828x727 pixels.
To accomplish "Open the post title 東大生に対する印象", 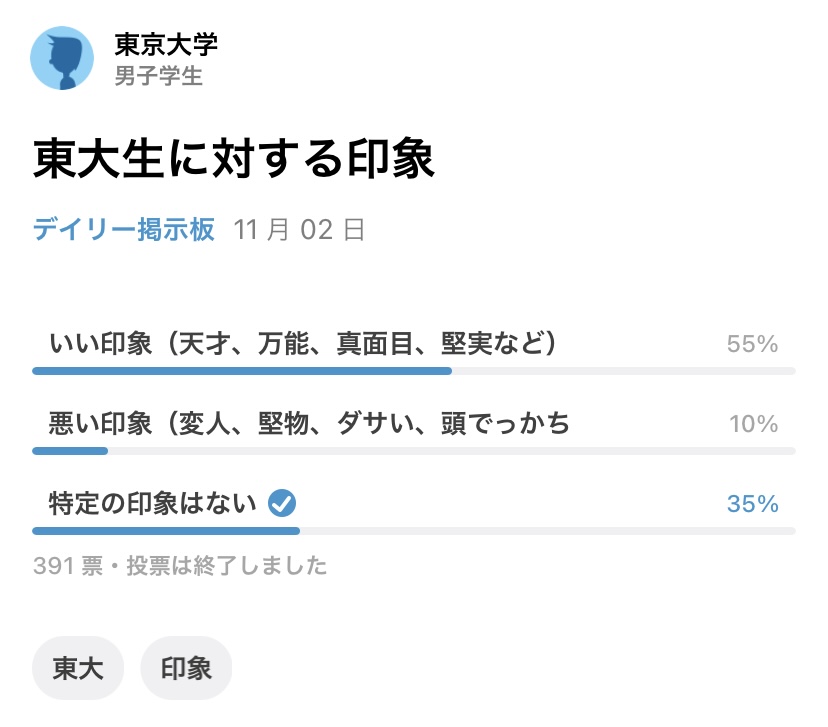I will click(234, 160).
